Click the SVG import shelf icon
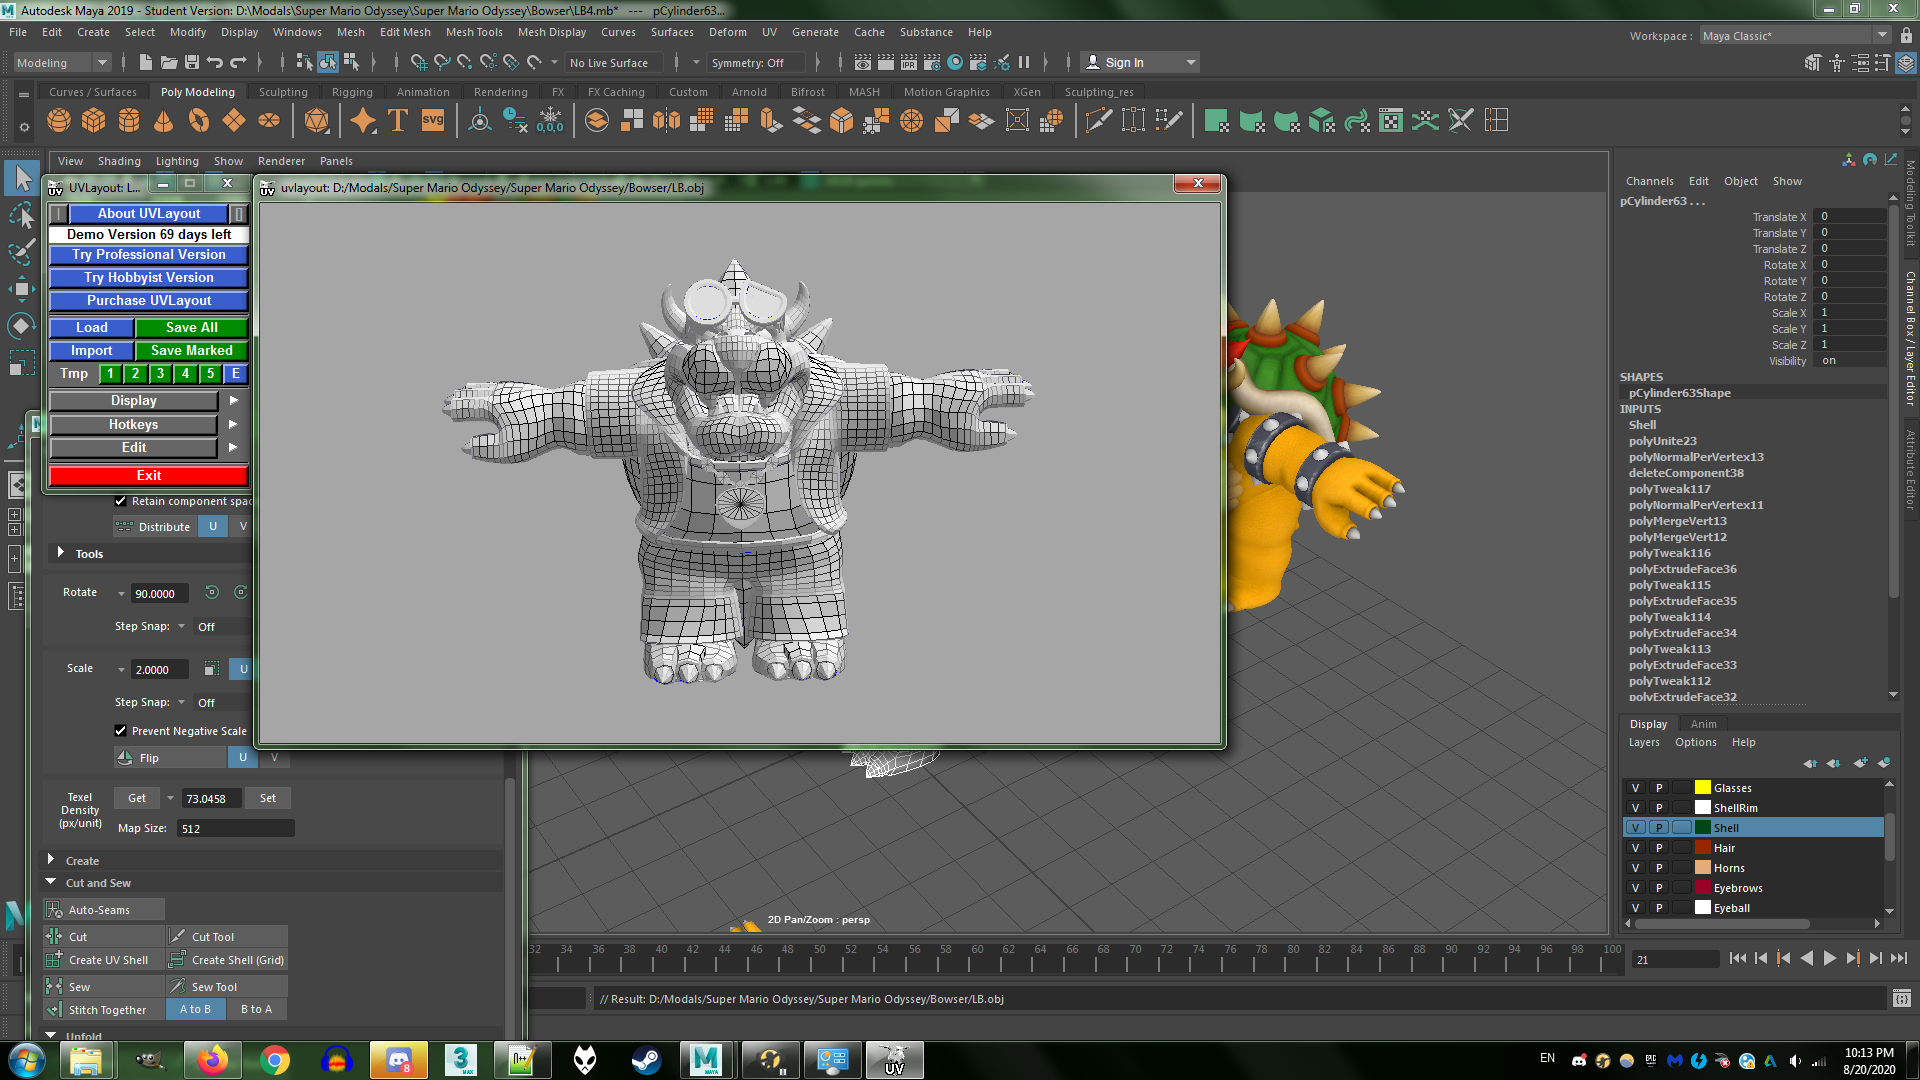This screenshot has width=1920, height=1080. tap(432, 121)
